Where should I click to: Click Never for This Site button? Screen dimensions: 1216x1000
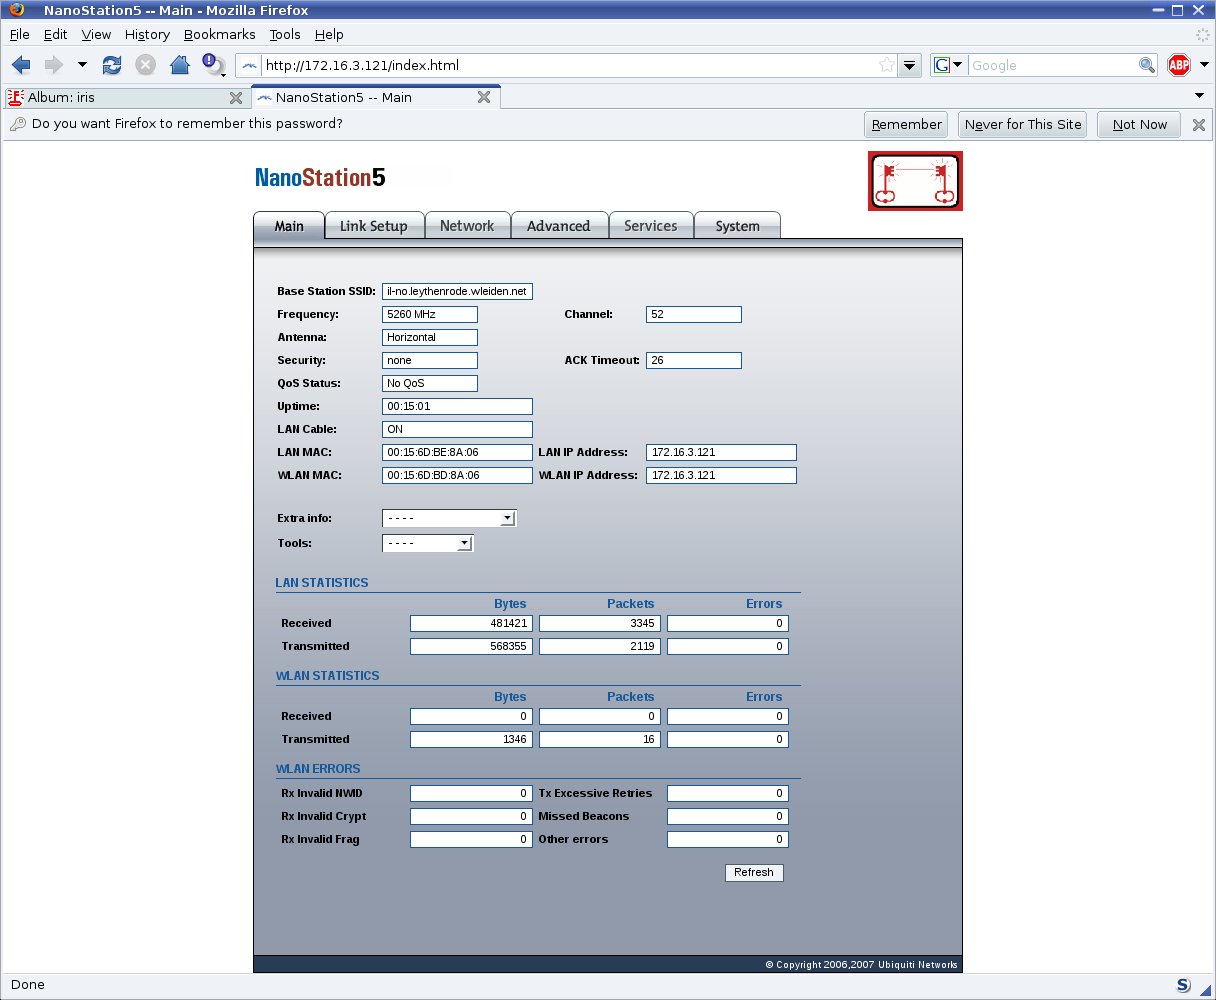pyautogui.click(x=1022, y=125)
